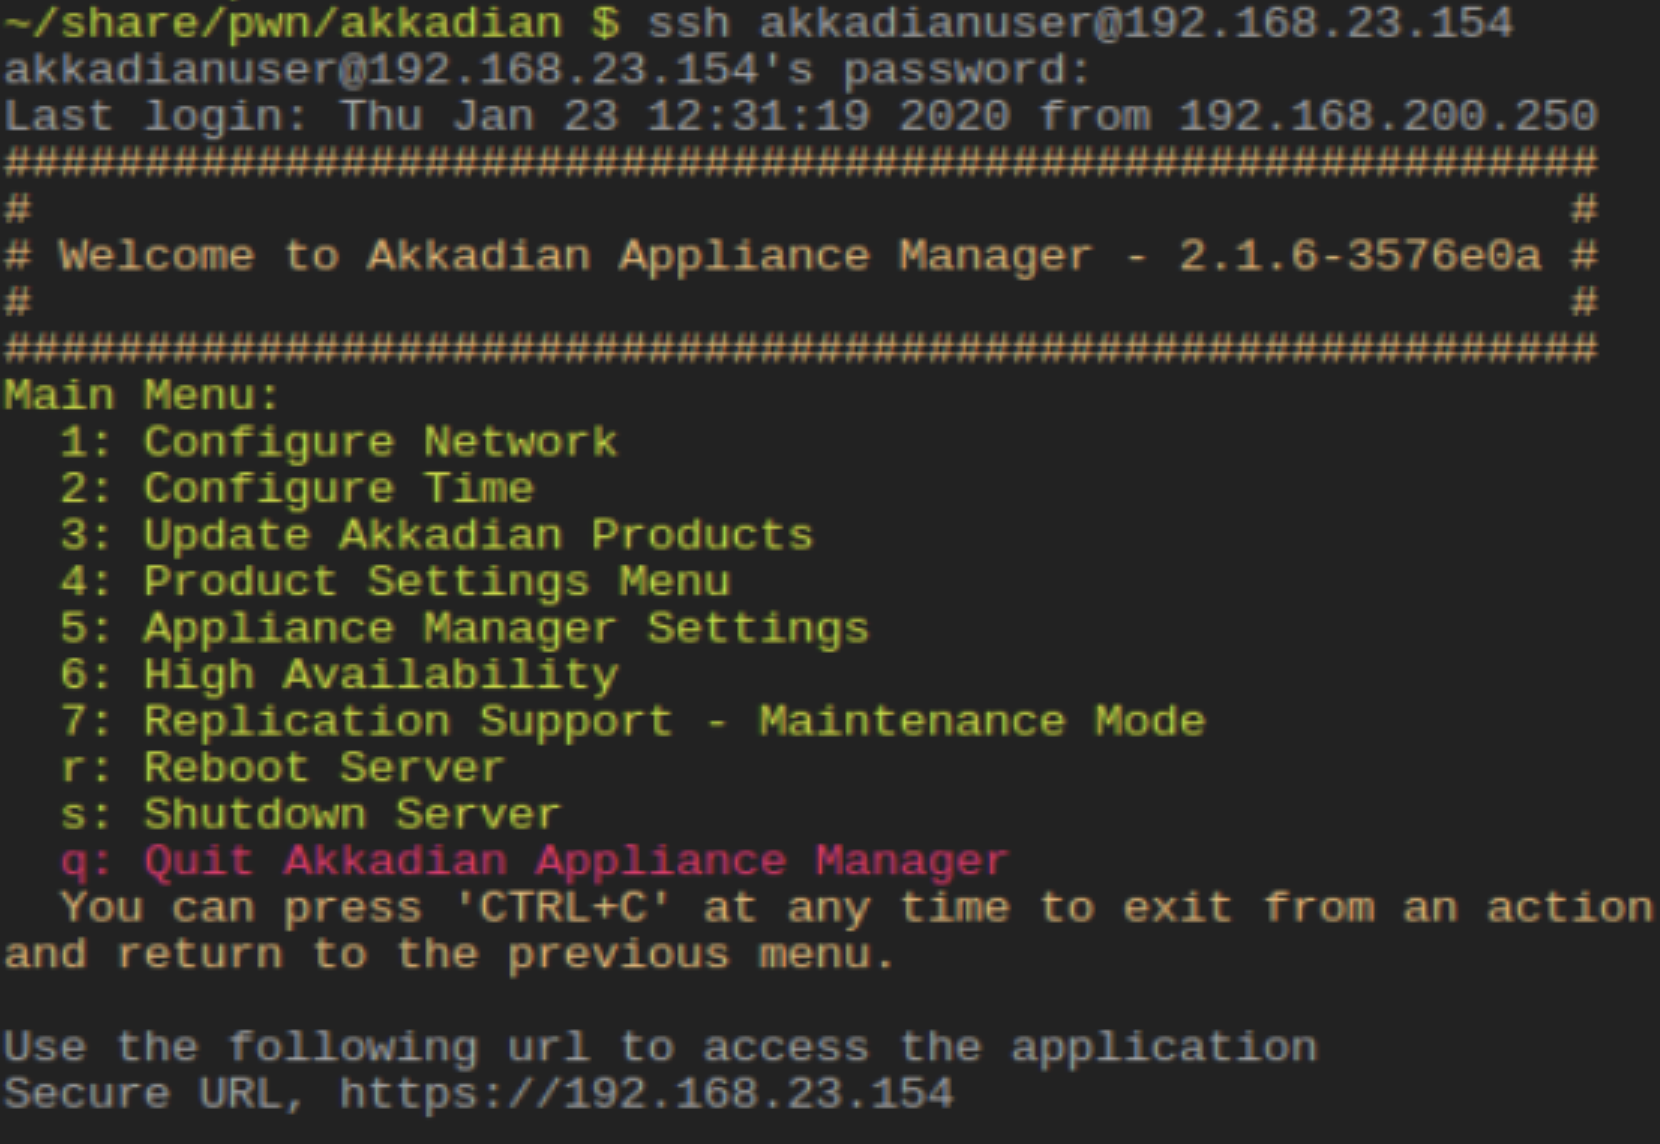Click the ssh akkadianuser command text
This screenshot has width=1660, height=1144.
pyautogui.click(x=1080, y=22)
